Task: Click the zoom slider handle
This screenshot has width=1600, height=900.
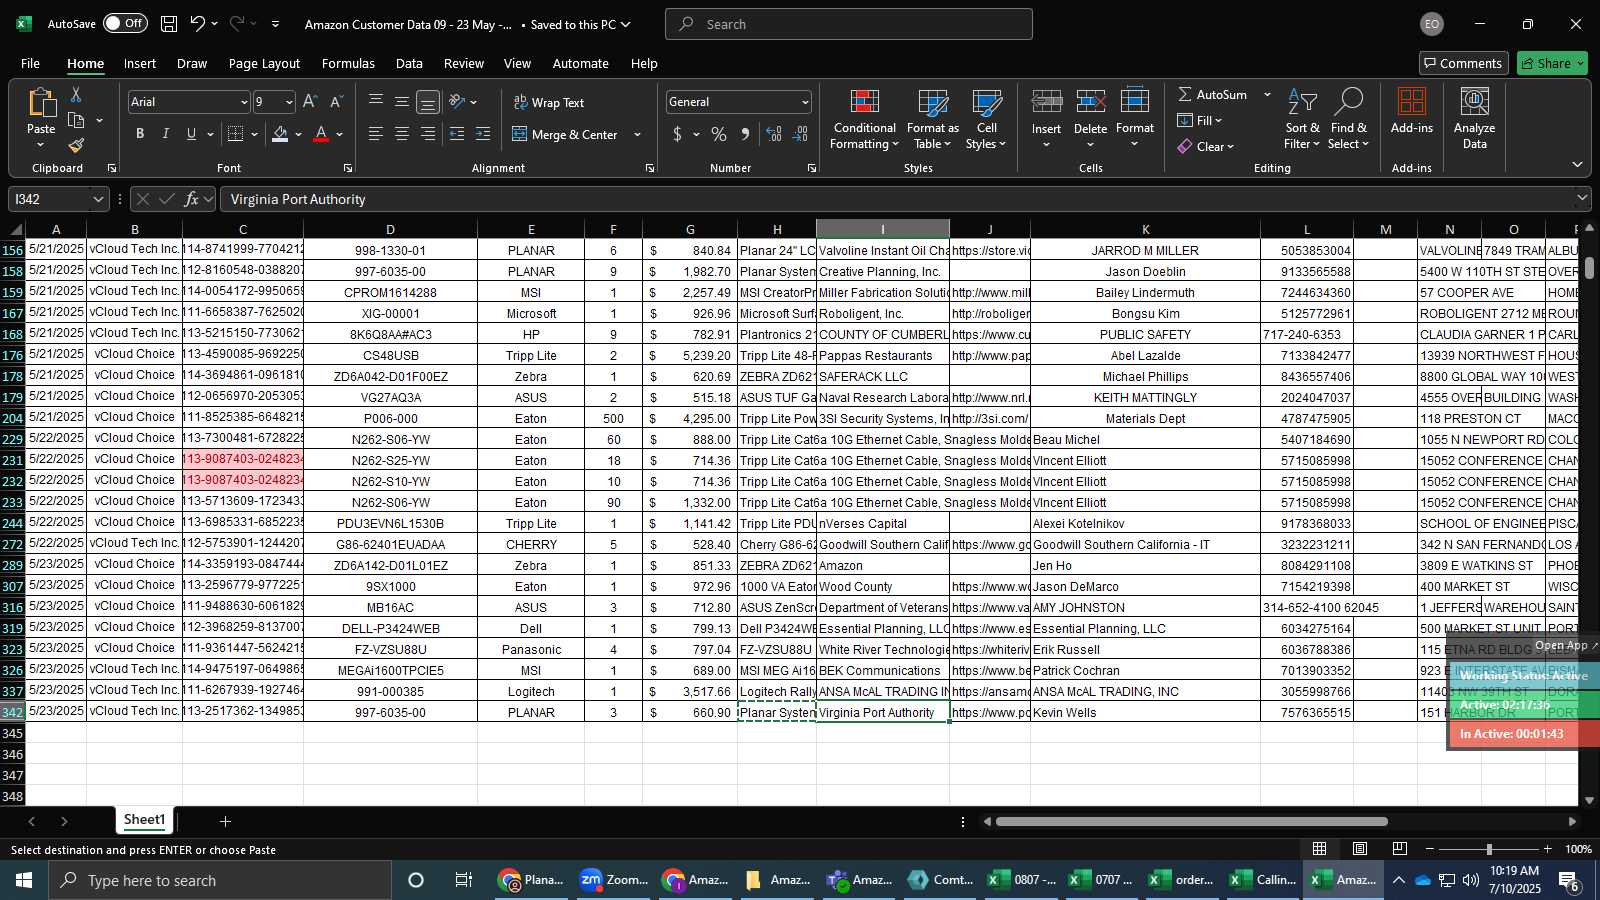Action: (x=1489, y=849)
